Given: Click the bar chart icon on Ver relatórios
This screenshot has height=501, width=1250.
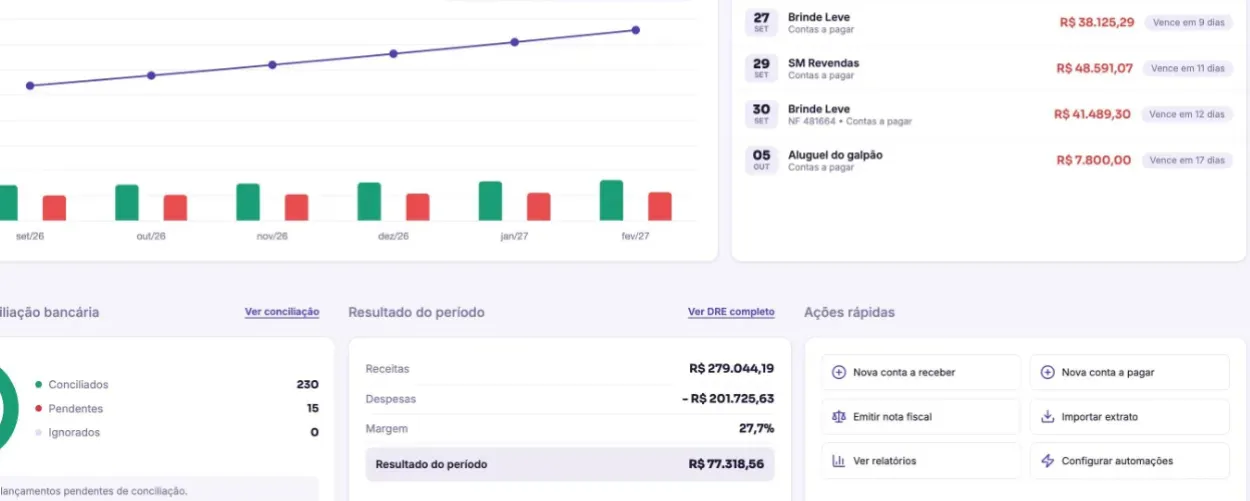Looking at the screenshot, I should point(839,461).
